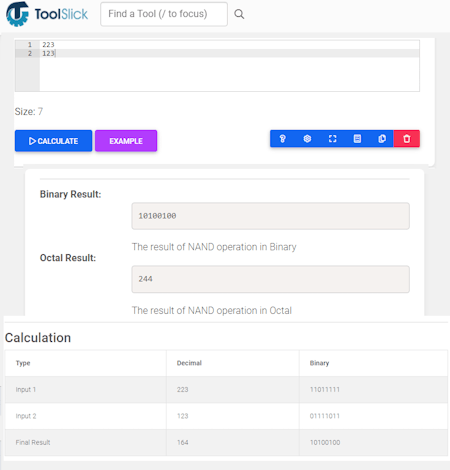Click the Octal Result field 244
450x470 pixels.
(x=270, y=279)
